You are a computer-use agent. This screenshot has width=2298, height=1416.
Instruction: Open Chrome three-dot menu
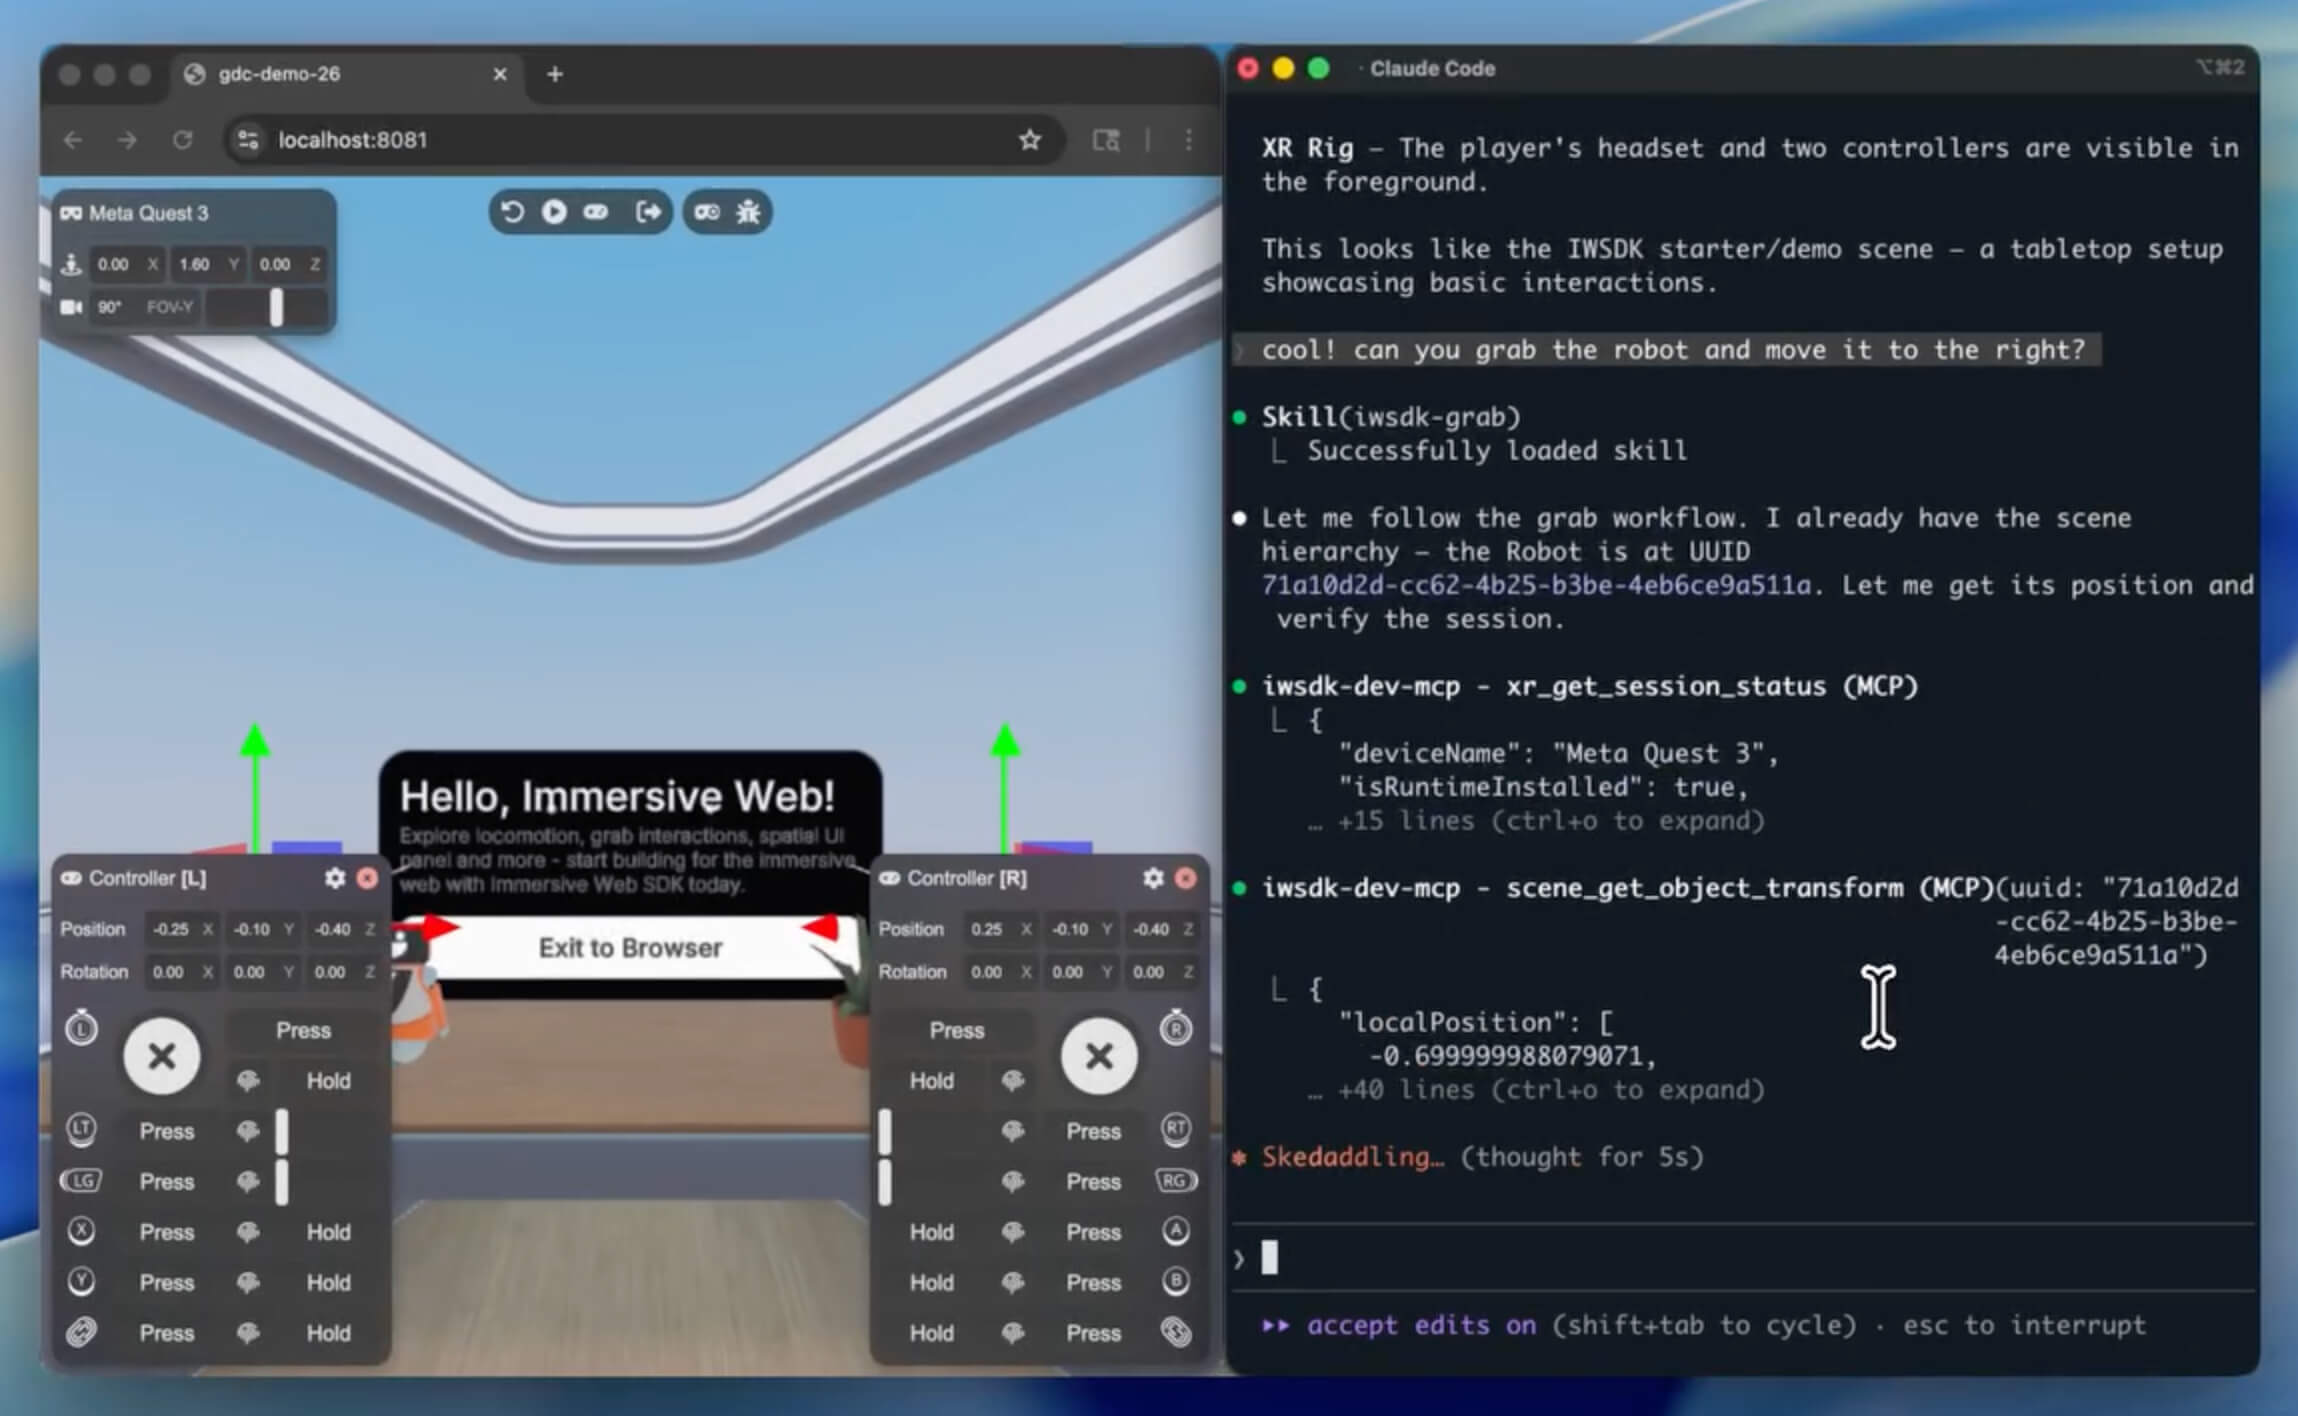tap(1188, 140)
